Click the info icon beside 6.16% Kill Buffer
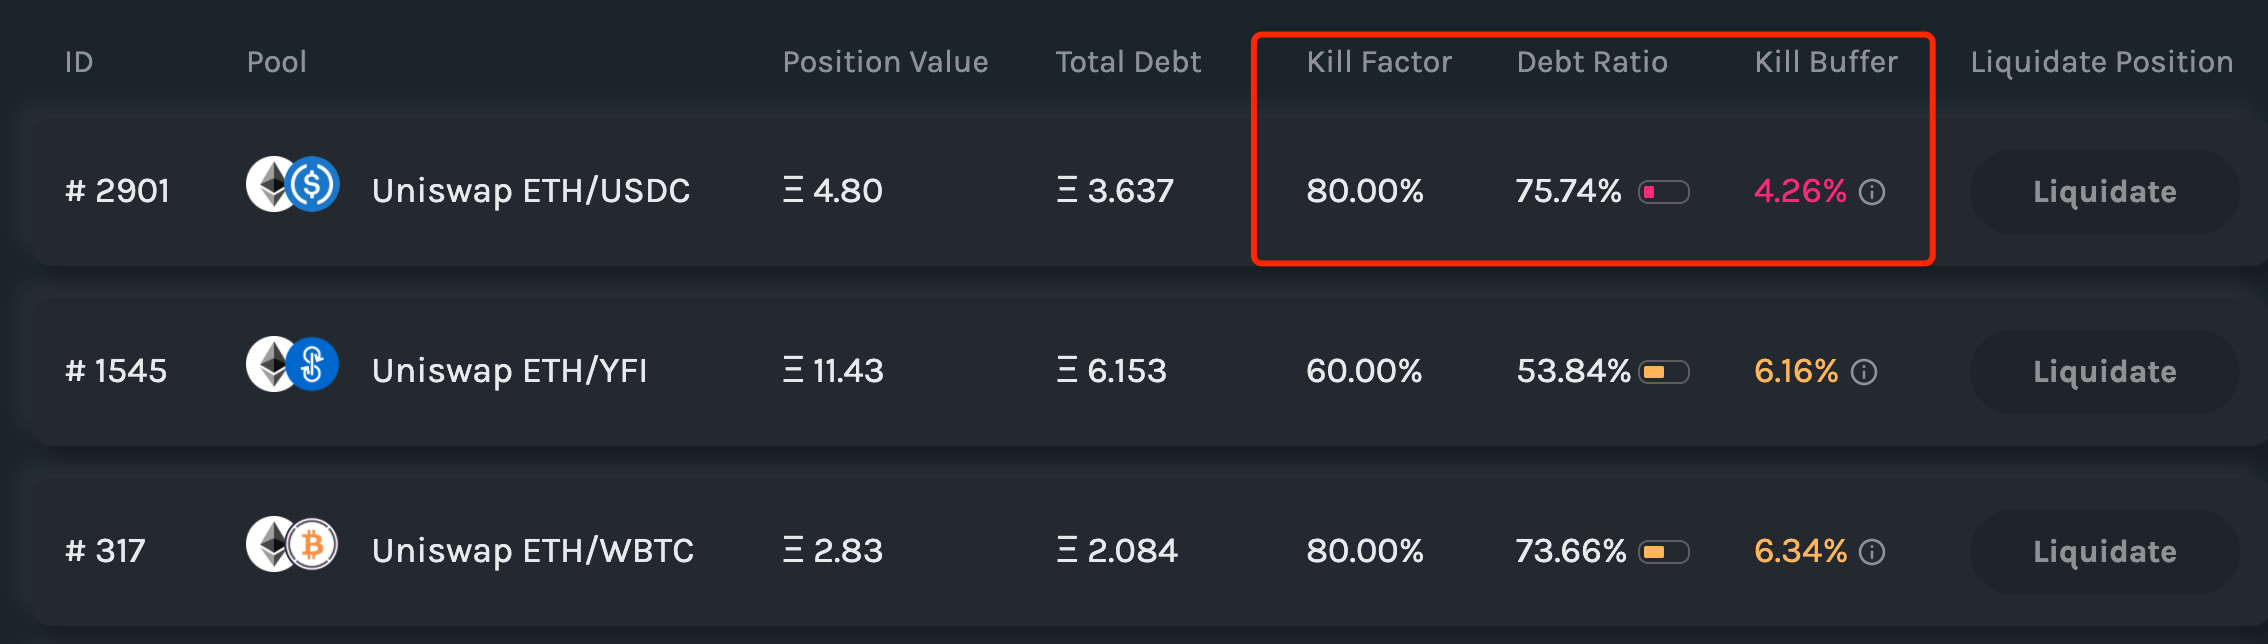2268x644 pixels. 1864,372
